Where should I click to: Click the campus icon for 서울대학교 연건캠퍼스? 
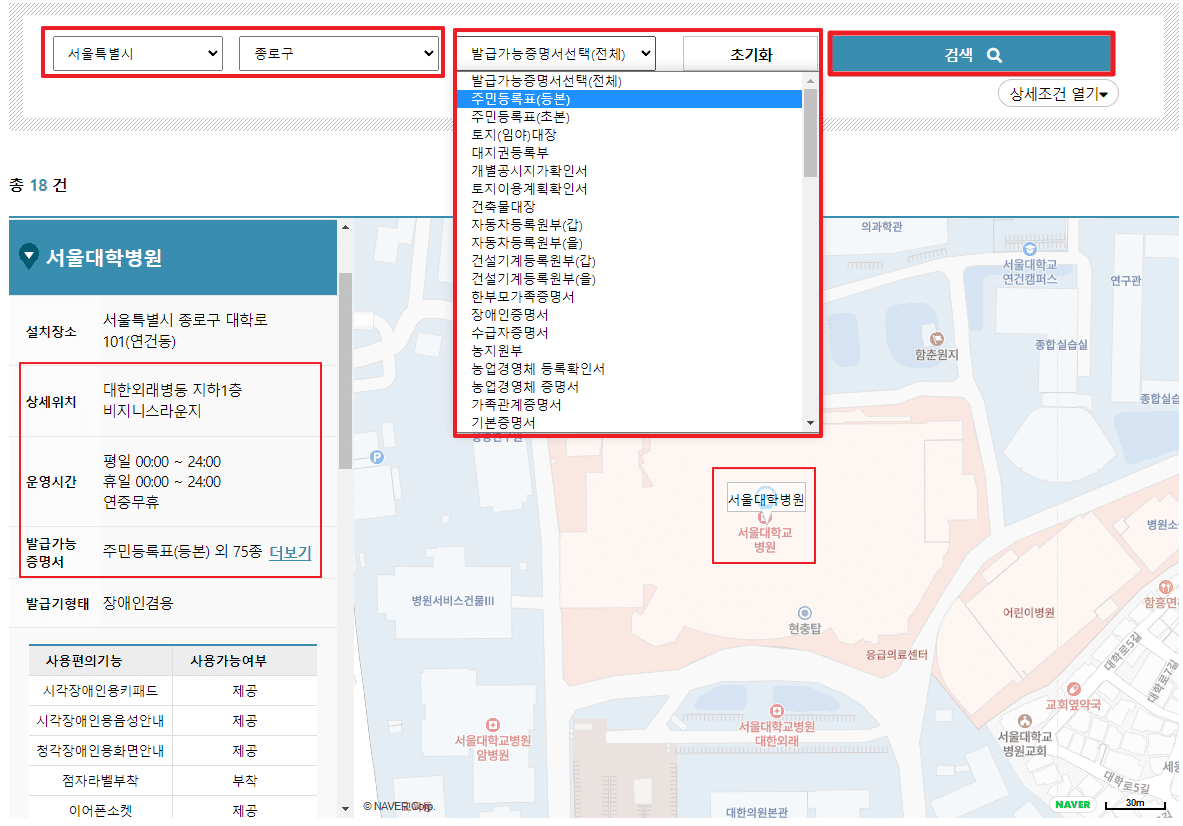click(1030, 249)
